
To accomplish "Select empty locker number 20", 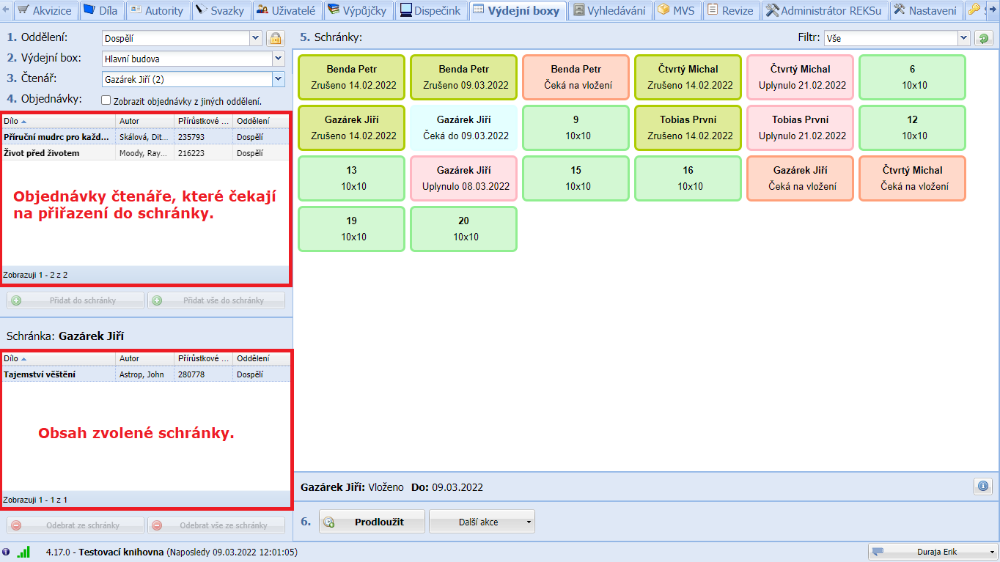I will pos(463,229).
